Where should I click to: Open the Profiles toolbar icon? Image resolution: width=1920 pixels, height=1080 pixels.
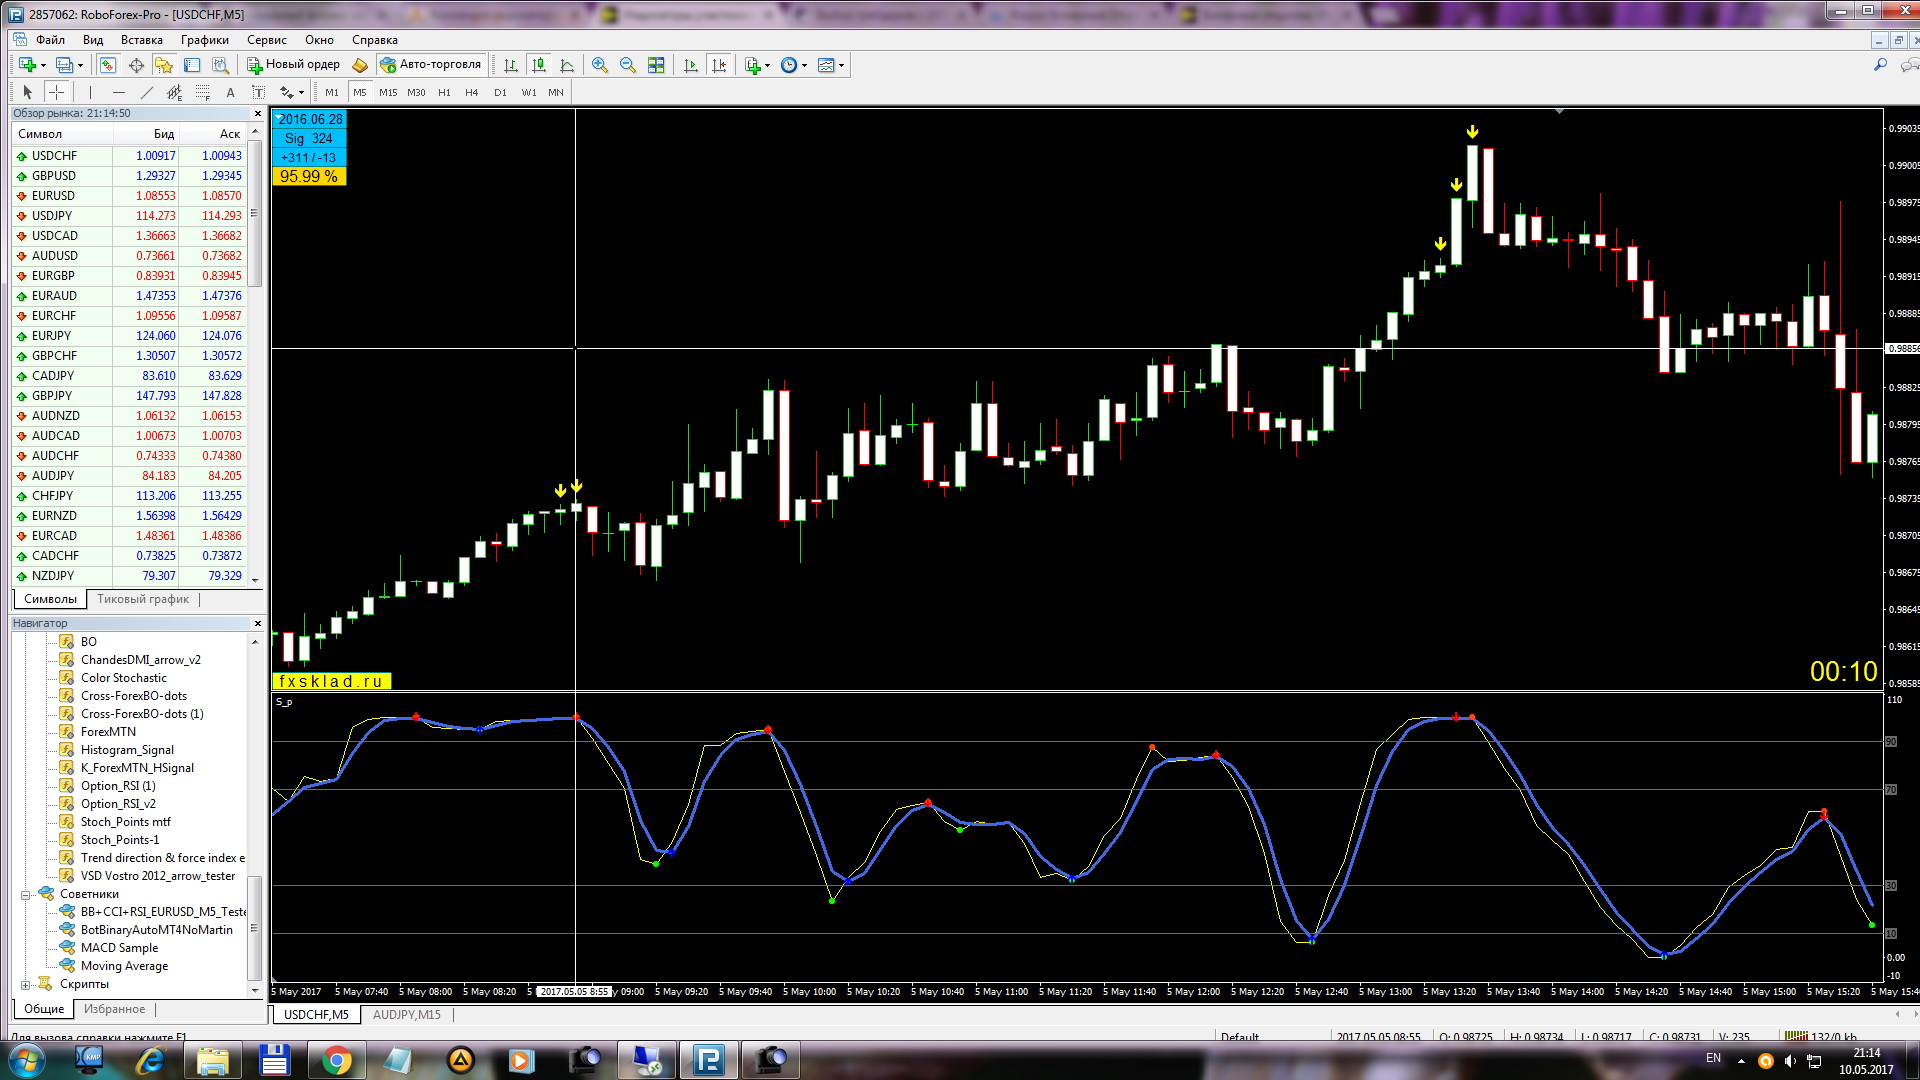point(65,65)
